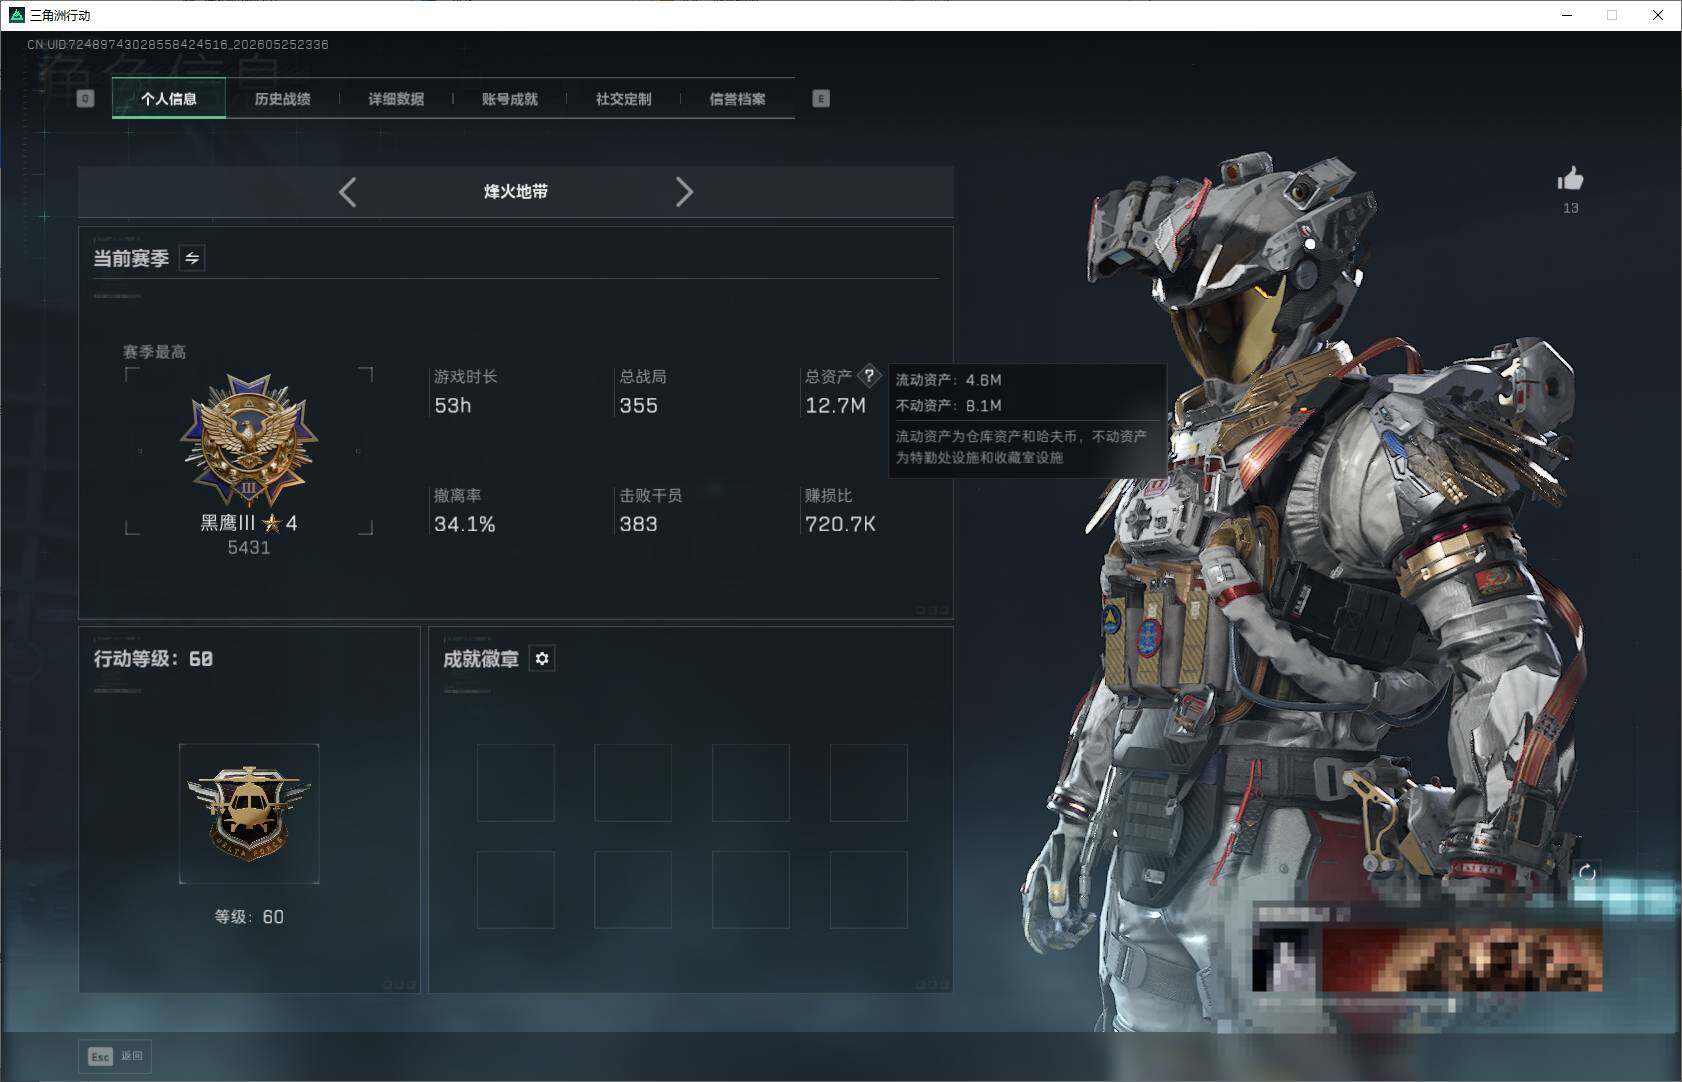Click the 总资产 question mark help icon
Screen dimensions: 1682x1082
869,376
